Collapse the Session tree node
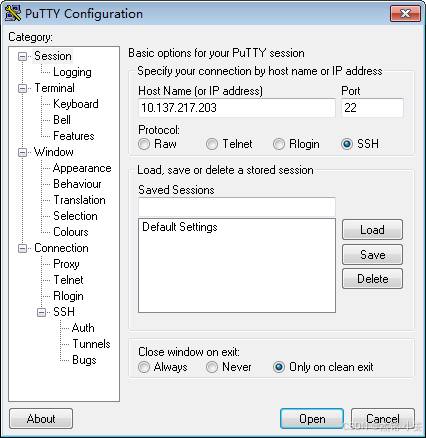 pyautogui.click(x=22, y=56)
